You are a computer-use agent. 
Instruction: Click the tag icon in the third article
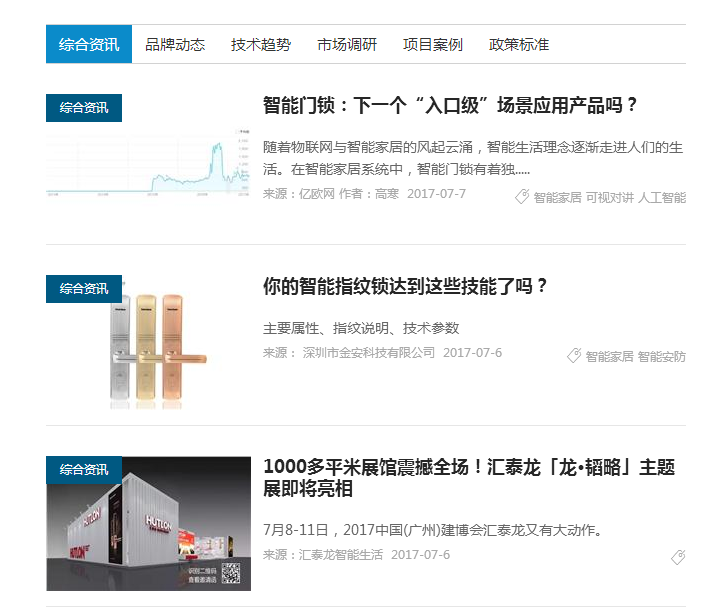[678, 557]
